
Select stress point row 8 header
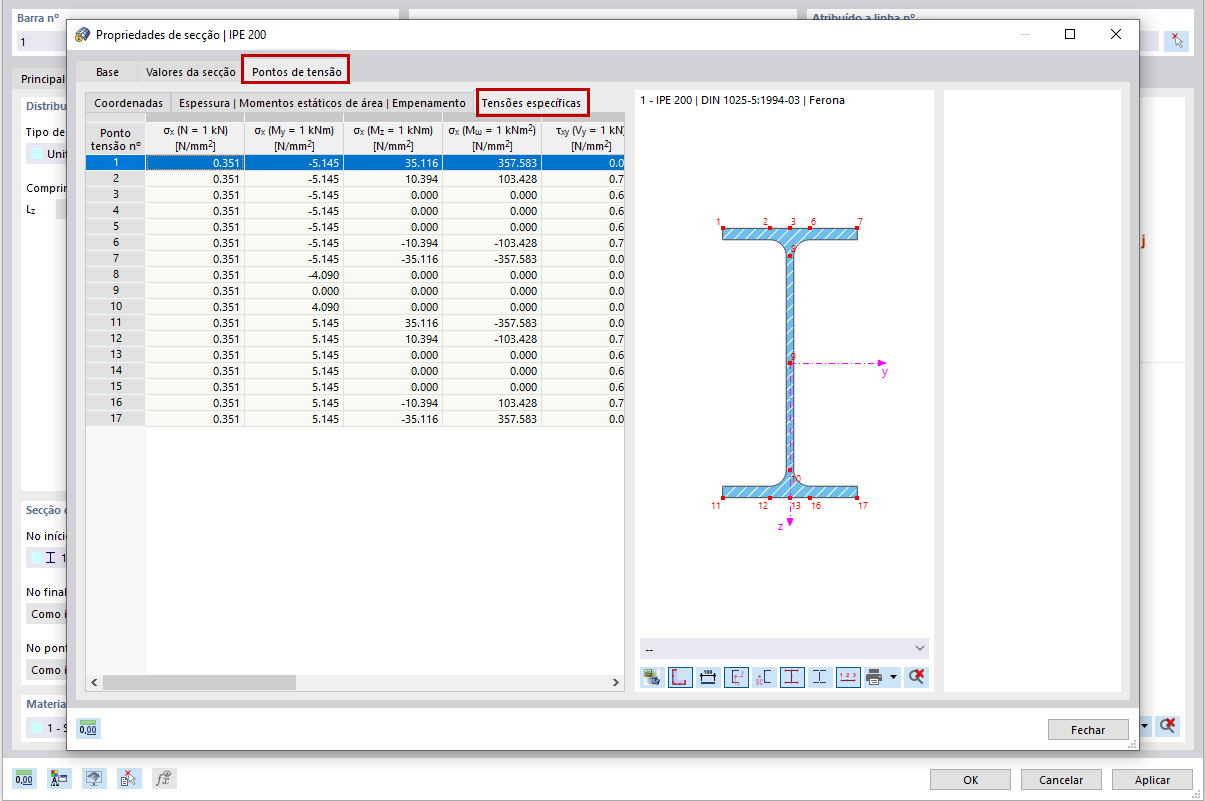point(116,274)
